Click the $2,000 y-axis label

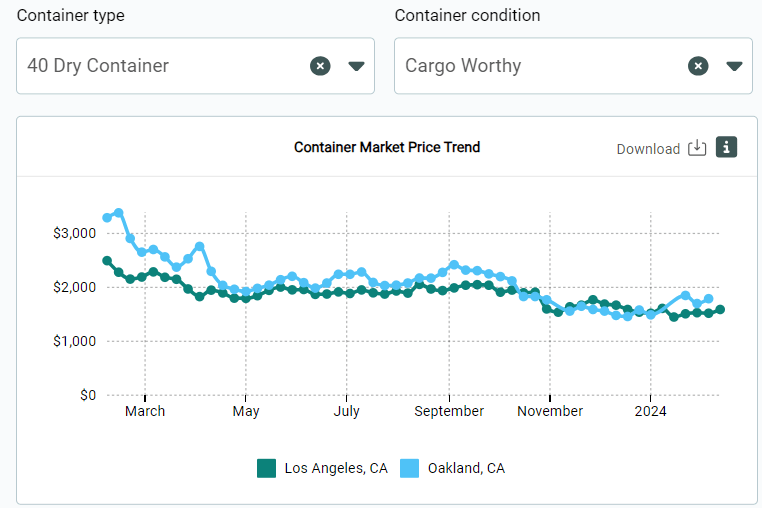(74, 287)
